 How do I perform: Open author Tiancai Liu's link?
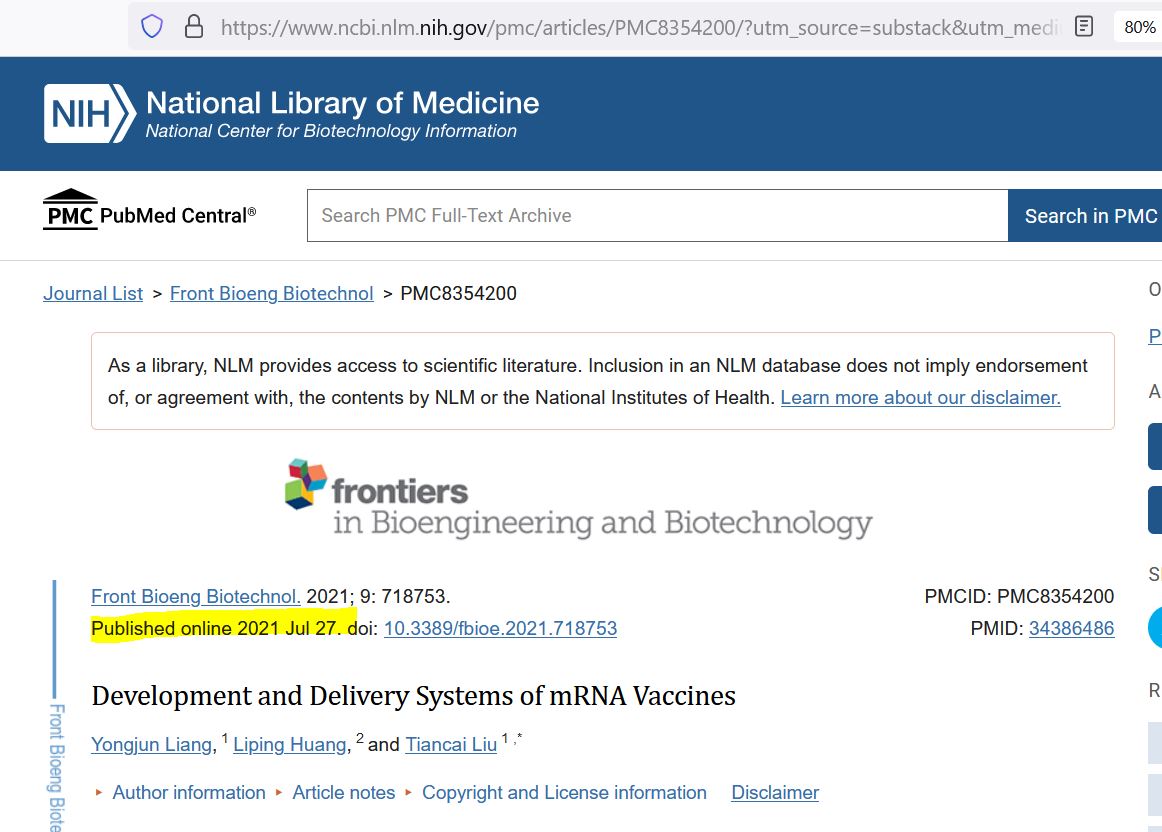tap(451, 744)
